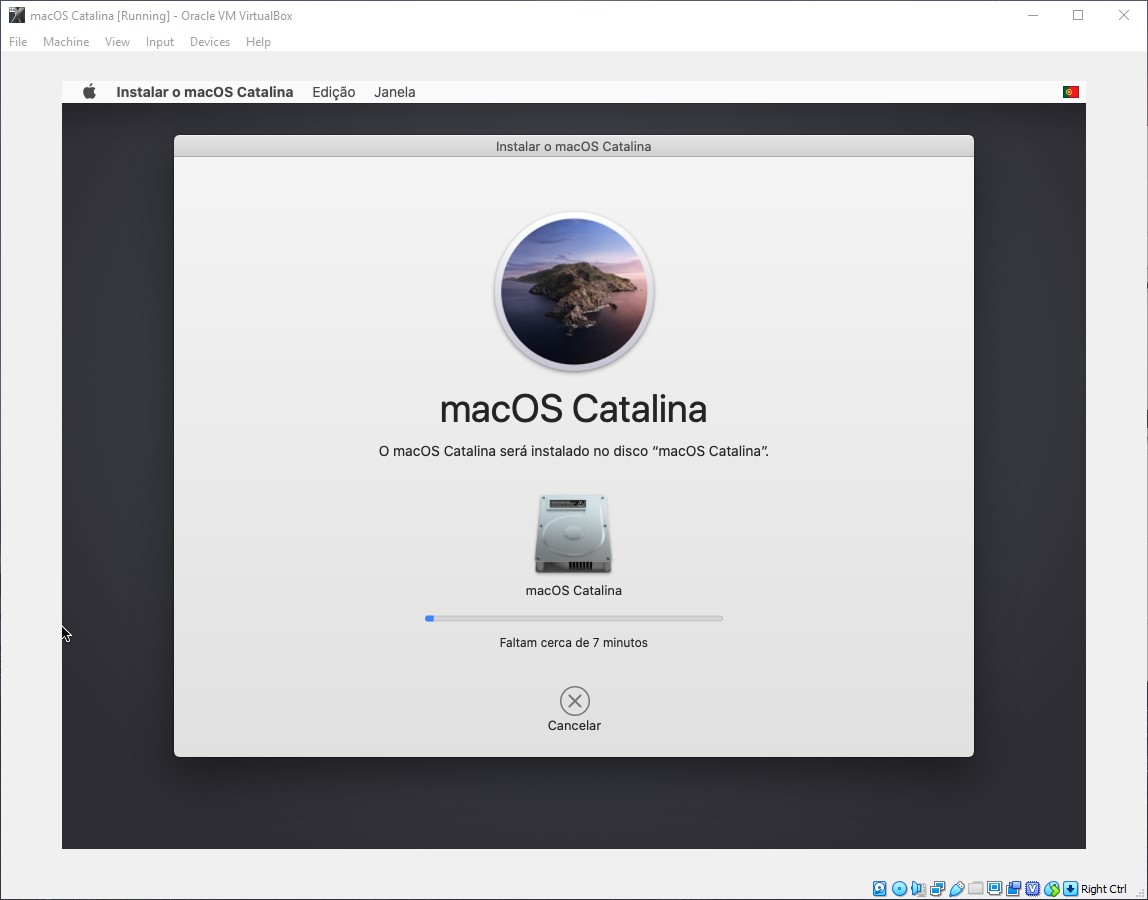Click the Catalina island logo image

point(574,291)
